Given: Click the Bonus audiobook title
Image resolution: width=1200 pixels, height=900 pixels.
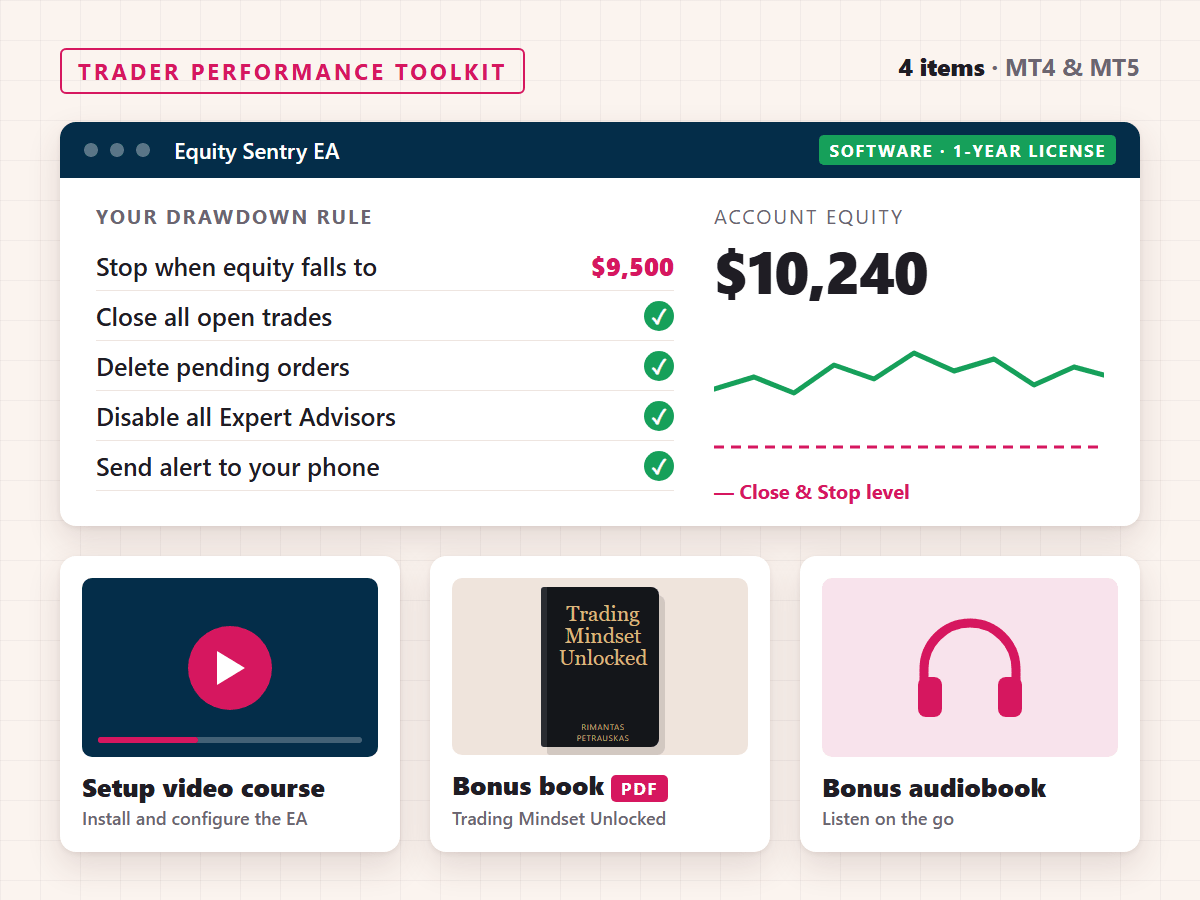Looking at the screenshot, I should pos(934,788).
